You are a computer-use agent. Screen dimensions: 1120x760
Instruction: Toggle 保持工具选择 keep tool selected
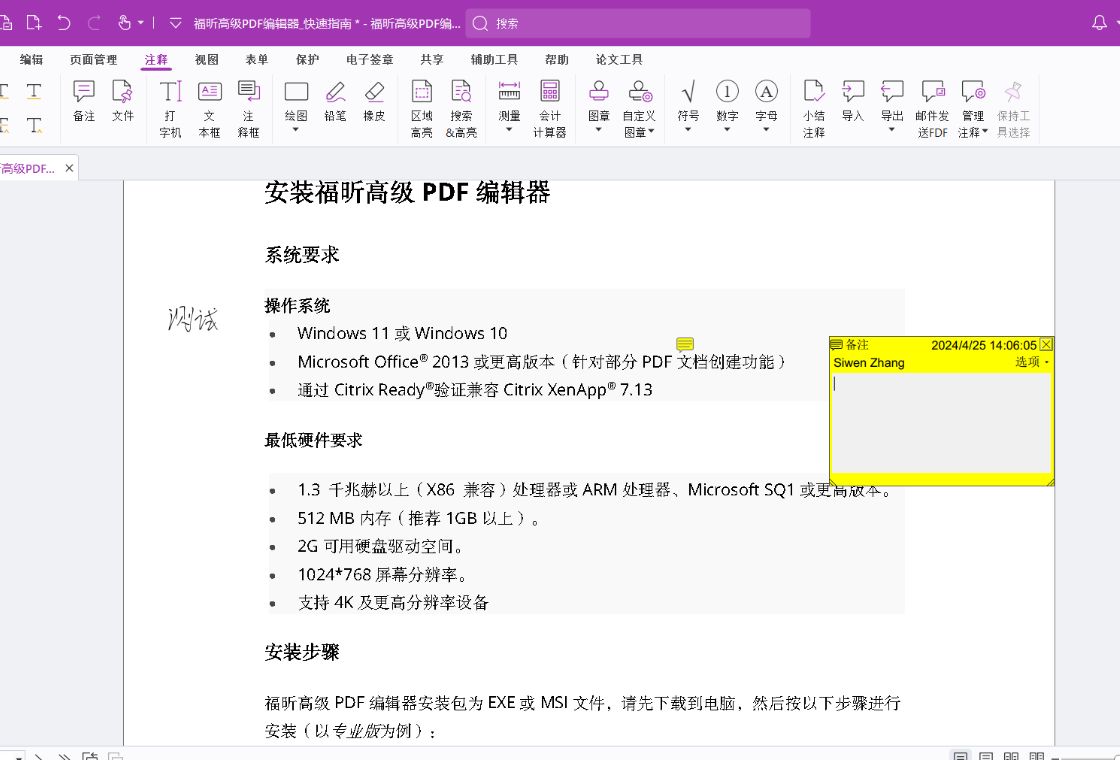click(x=1013, y=109)
